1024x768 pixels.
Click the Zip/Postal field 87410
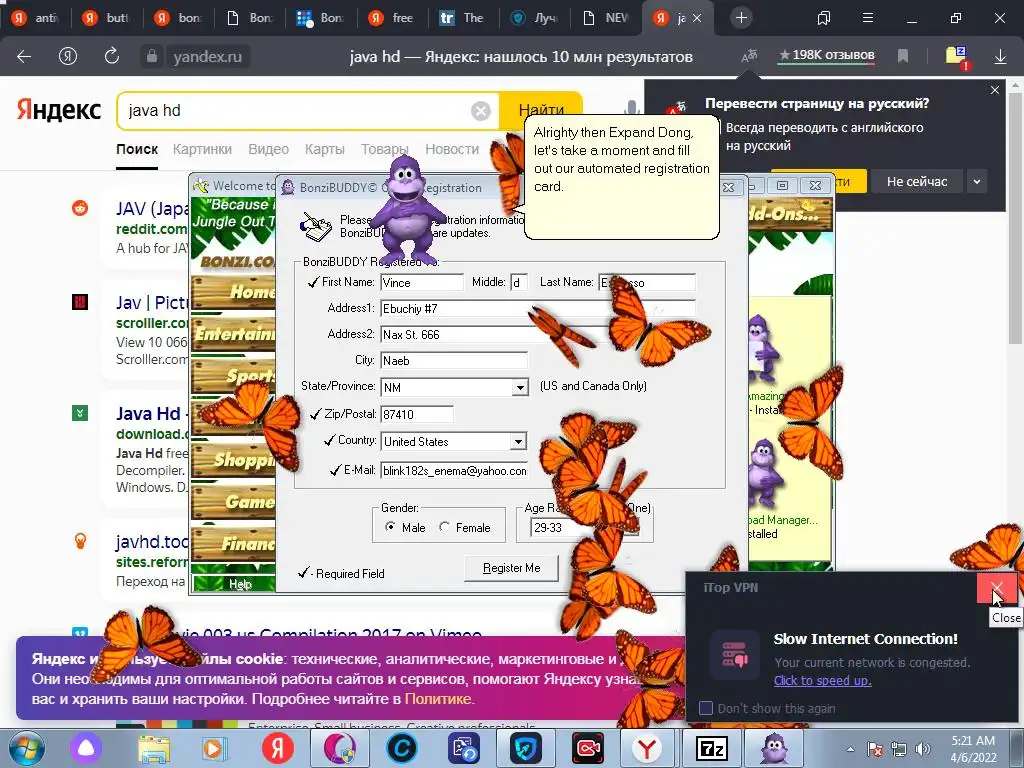417,414
